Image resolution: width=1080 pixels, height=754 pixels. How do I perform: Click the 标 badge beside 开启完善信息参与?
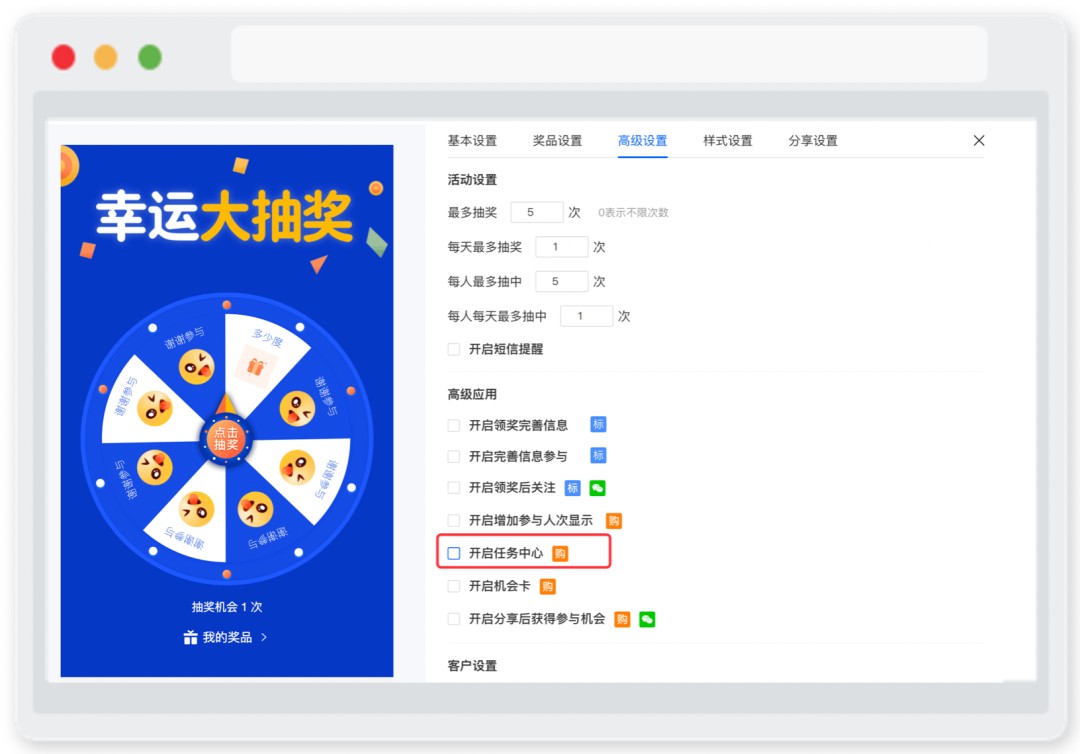click(598, 456)
